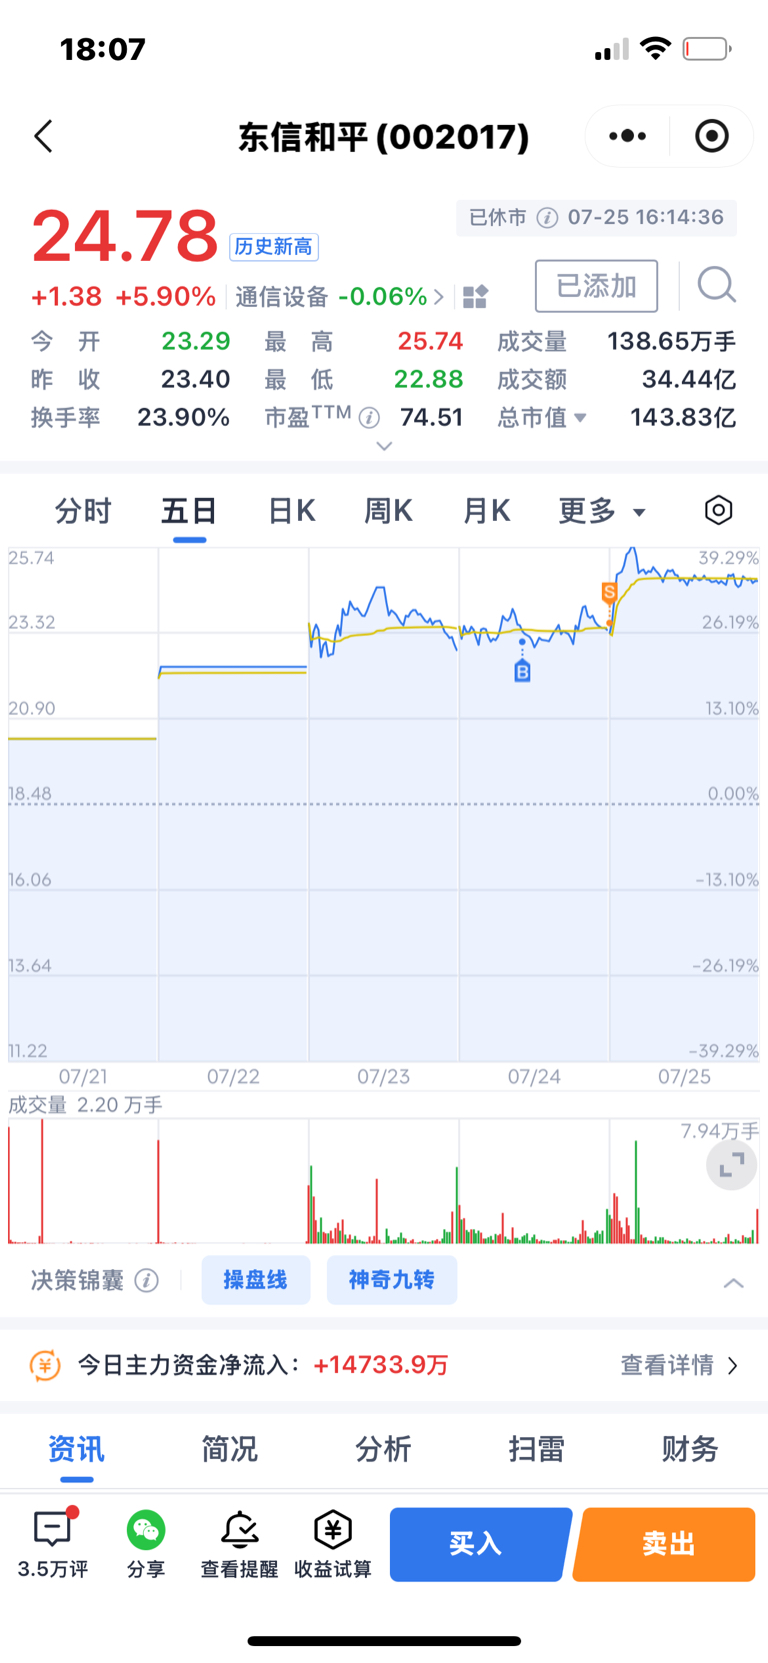
Task: Open chart settings hexagon icon
Action: click(x=718, y=510)
